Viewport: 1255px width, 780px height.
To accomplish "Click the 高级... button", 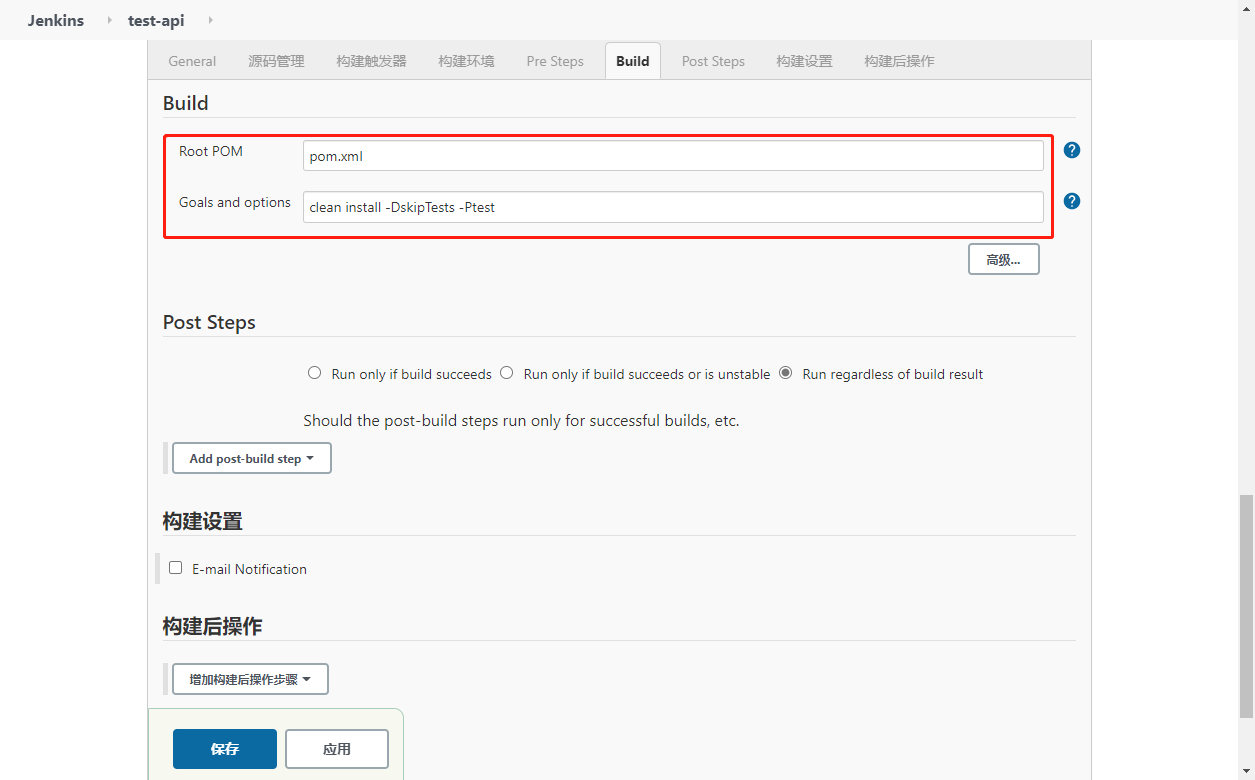I will [1004, 259].
